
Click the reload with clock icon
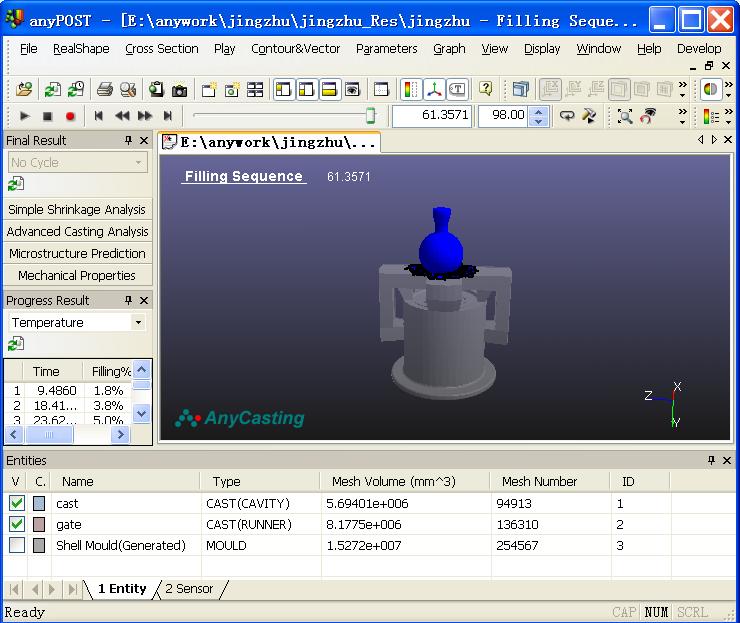tap(76, 89)
